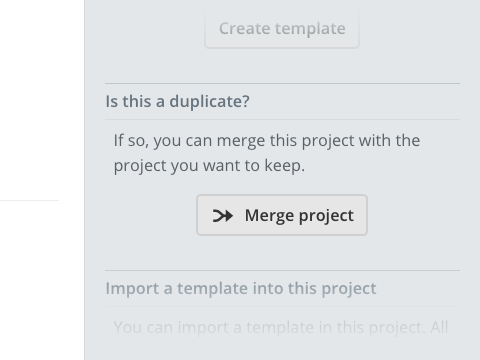Click the word 'template' in Create template
The width and height of the screenshot is (480, 360).
(310, 29)
